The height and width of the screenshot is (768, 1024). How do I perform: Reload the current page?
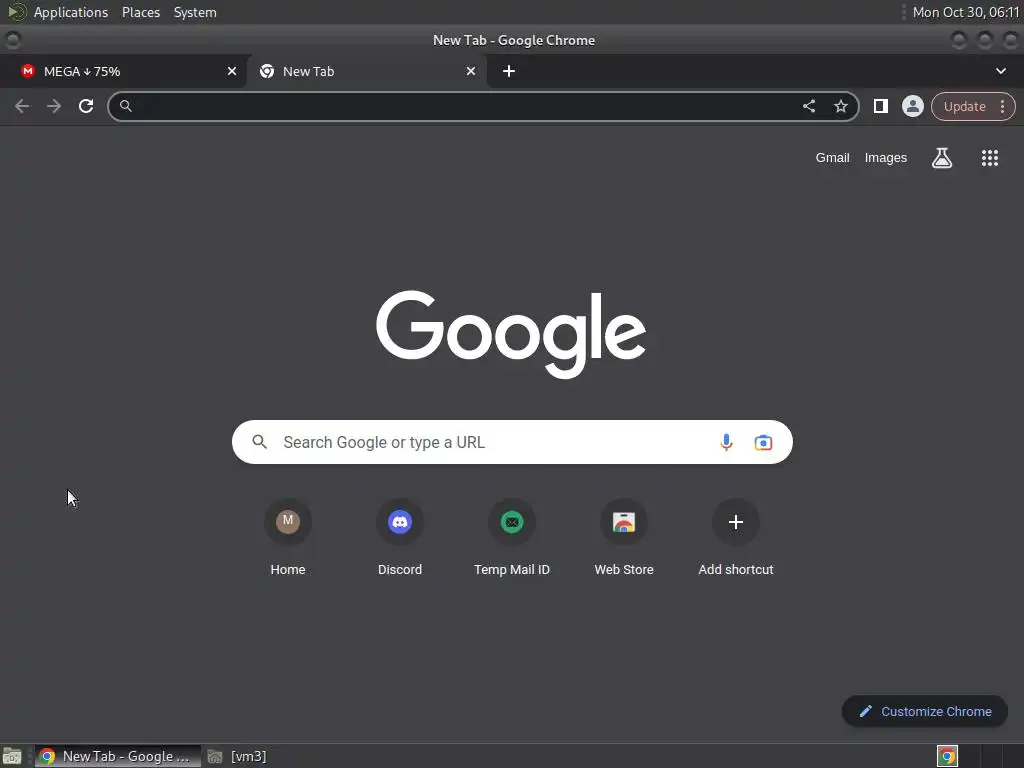(x=86, y=106)
